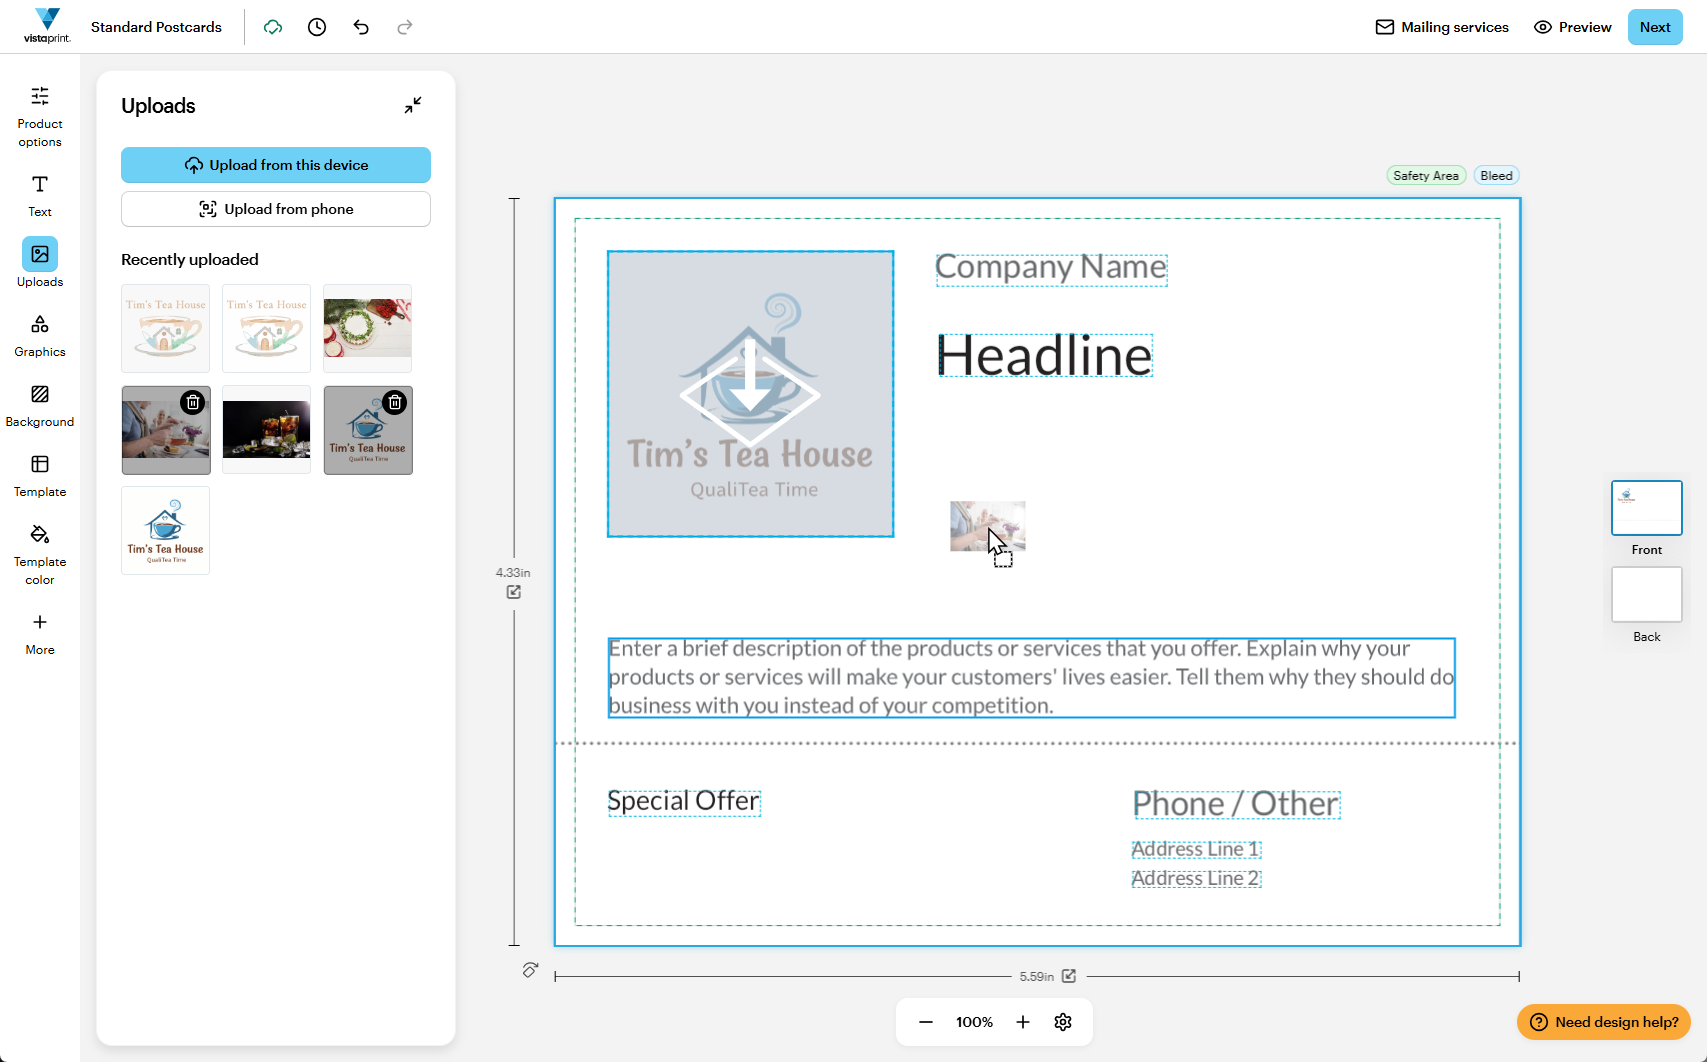Edit the 4.33in height dimension
The image size is (1707, 1062).
[x=514, y=592]
